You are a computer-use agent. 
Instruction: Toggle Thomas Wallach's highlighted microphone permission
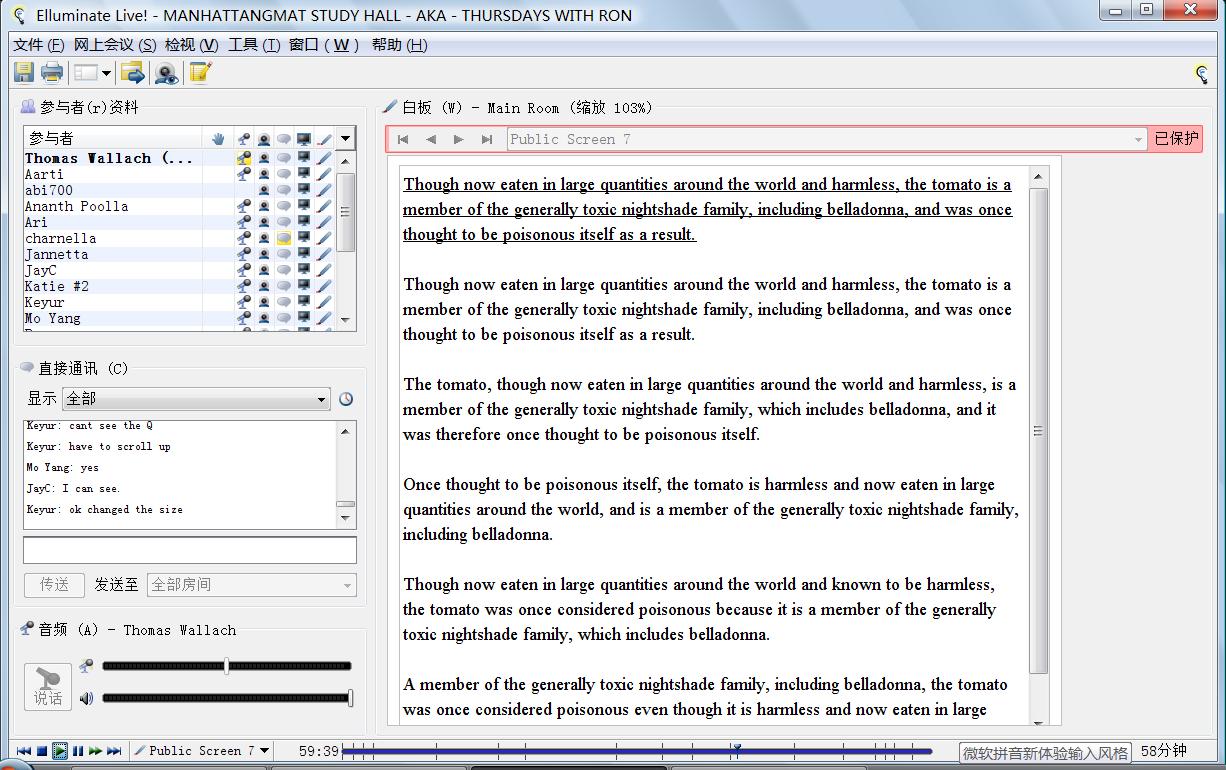tap(243, 158)
